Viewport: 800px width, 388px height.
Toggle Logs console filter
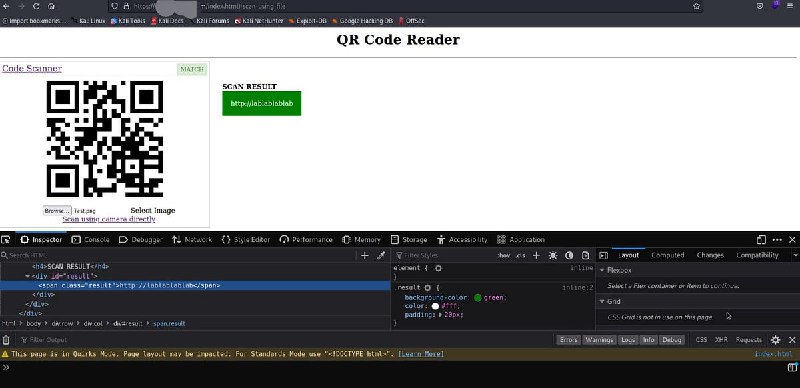[x=628, y=340]
